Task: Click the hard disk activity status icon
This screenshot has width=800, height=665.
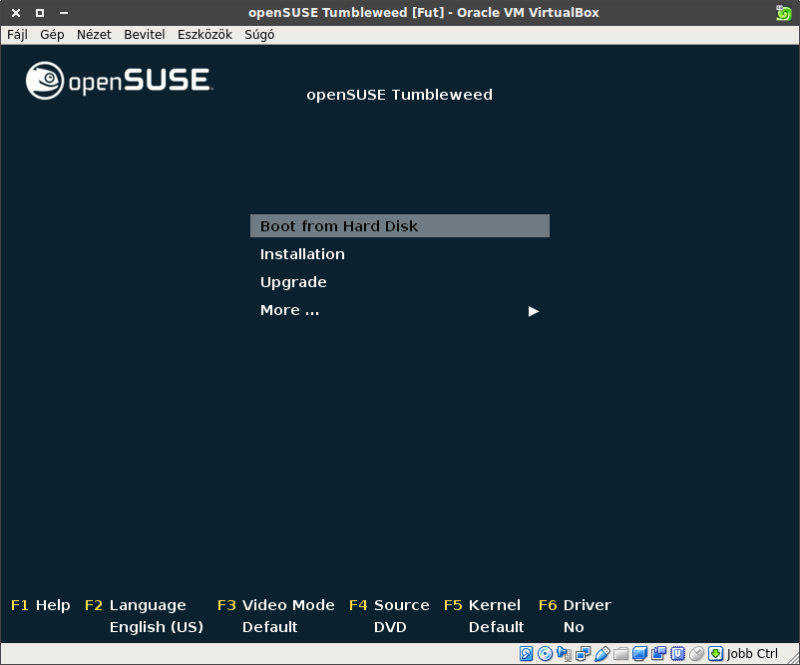Action: (526, 653)
